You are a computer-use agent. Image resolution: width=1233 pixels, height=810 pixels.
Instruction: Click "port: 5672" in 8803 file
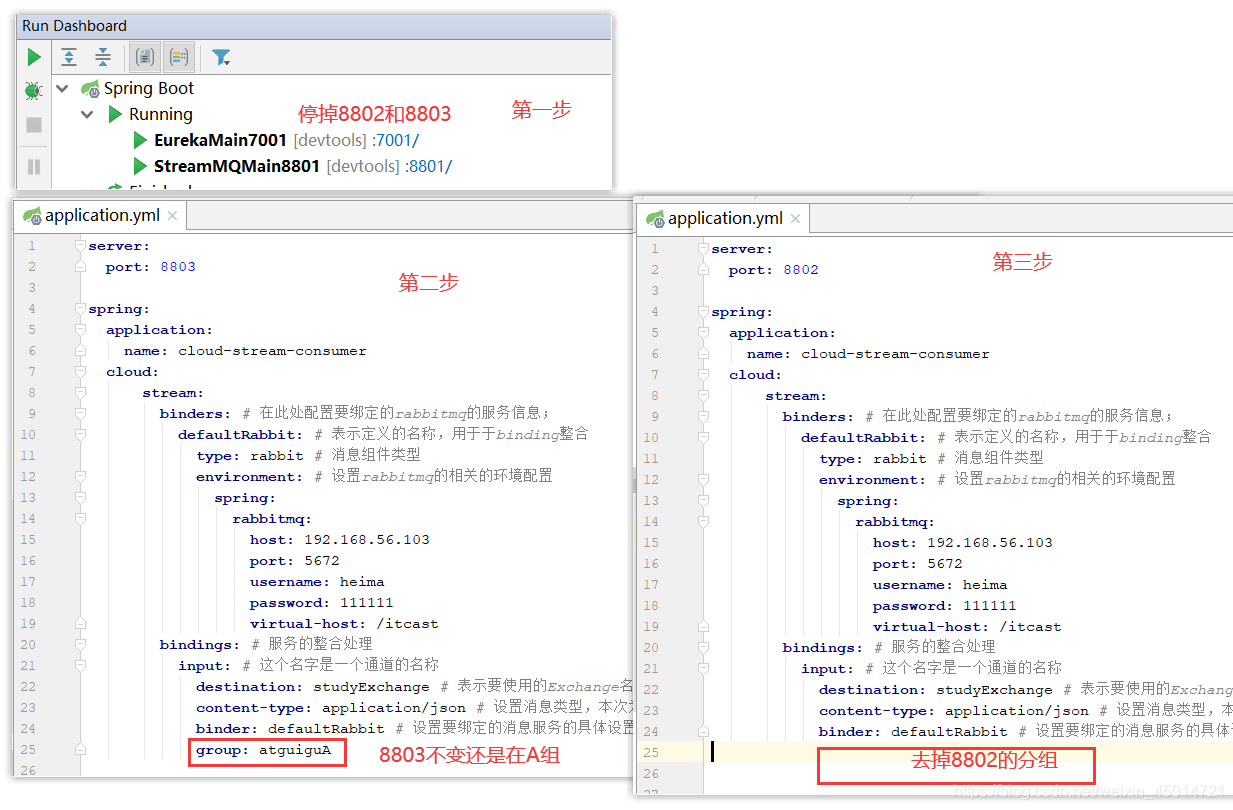click(x=295, y=561)
